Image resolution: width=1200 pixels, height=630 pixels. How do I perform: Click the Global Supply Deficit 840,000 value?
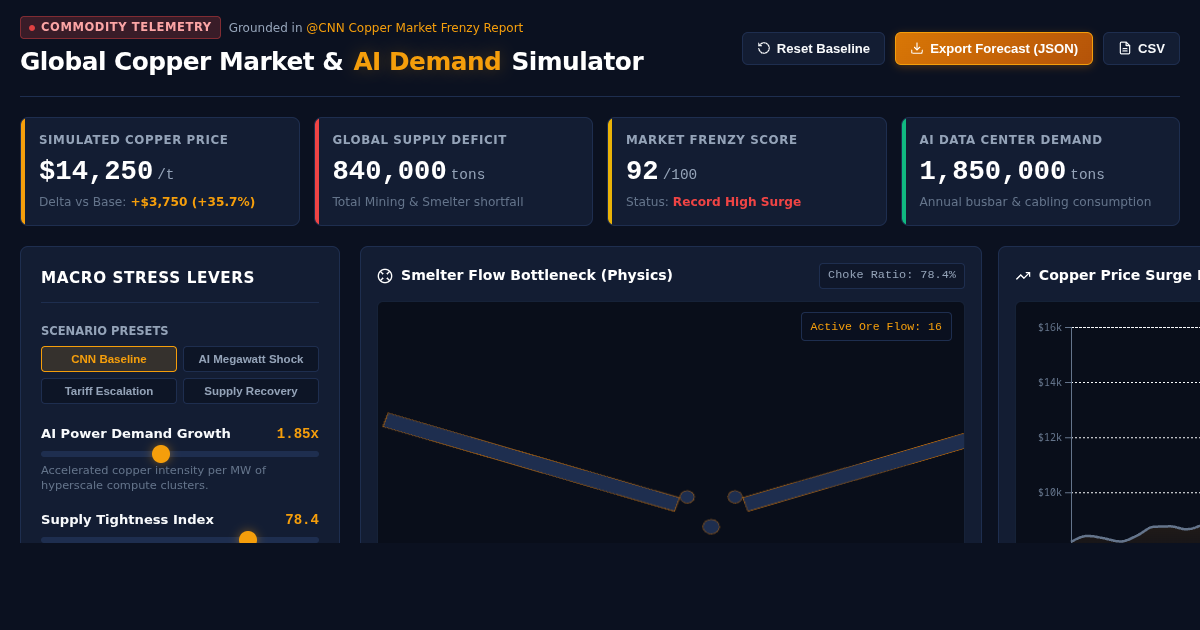tap(389, 171)
